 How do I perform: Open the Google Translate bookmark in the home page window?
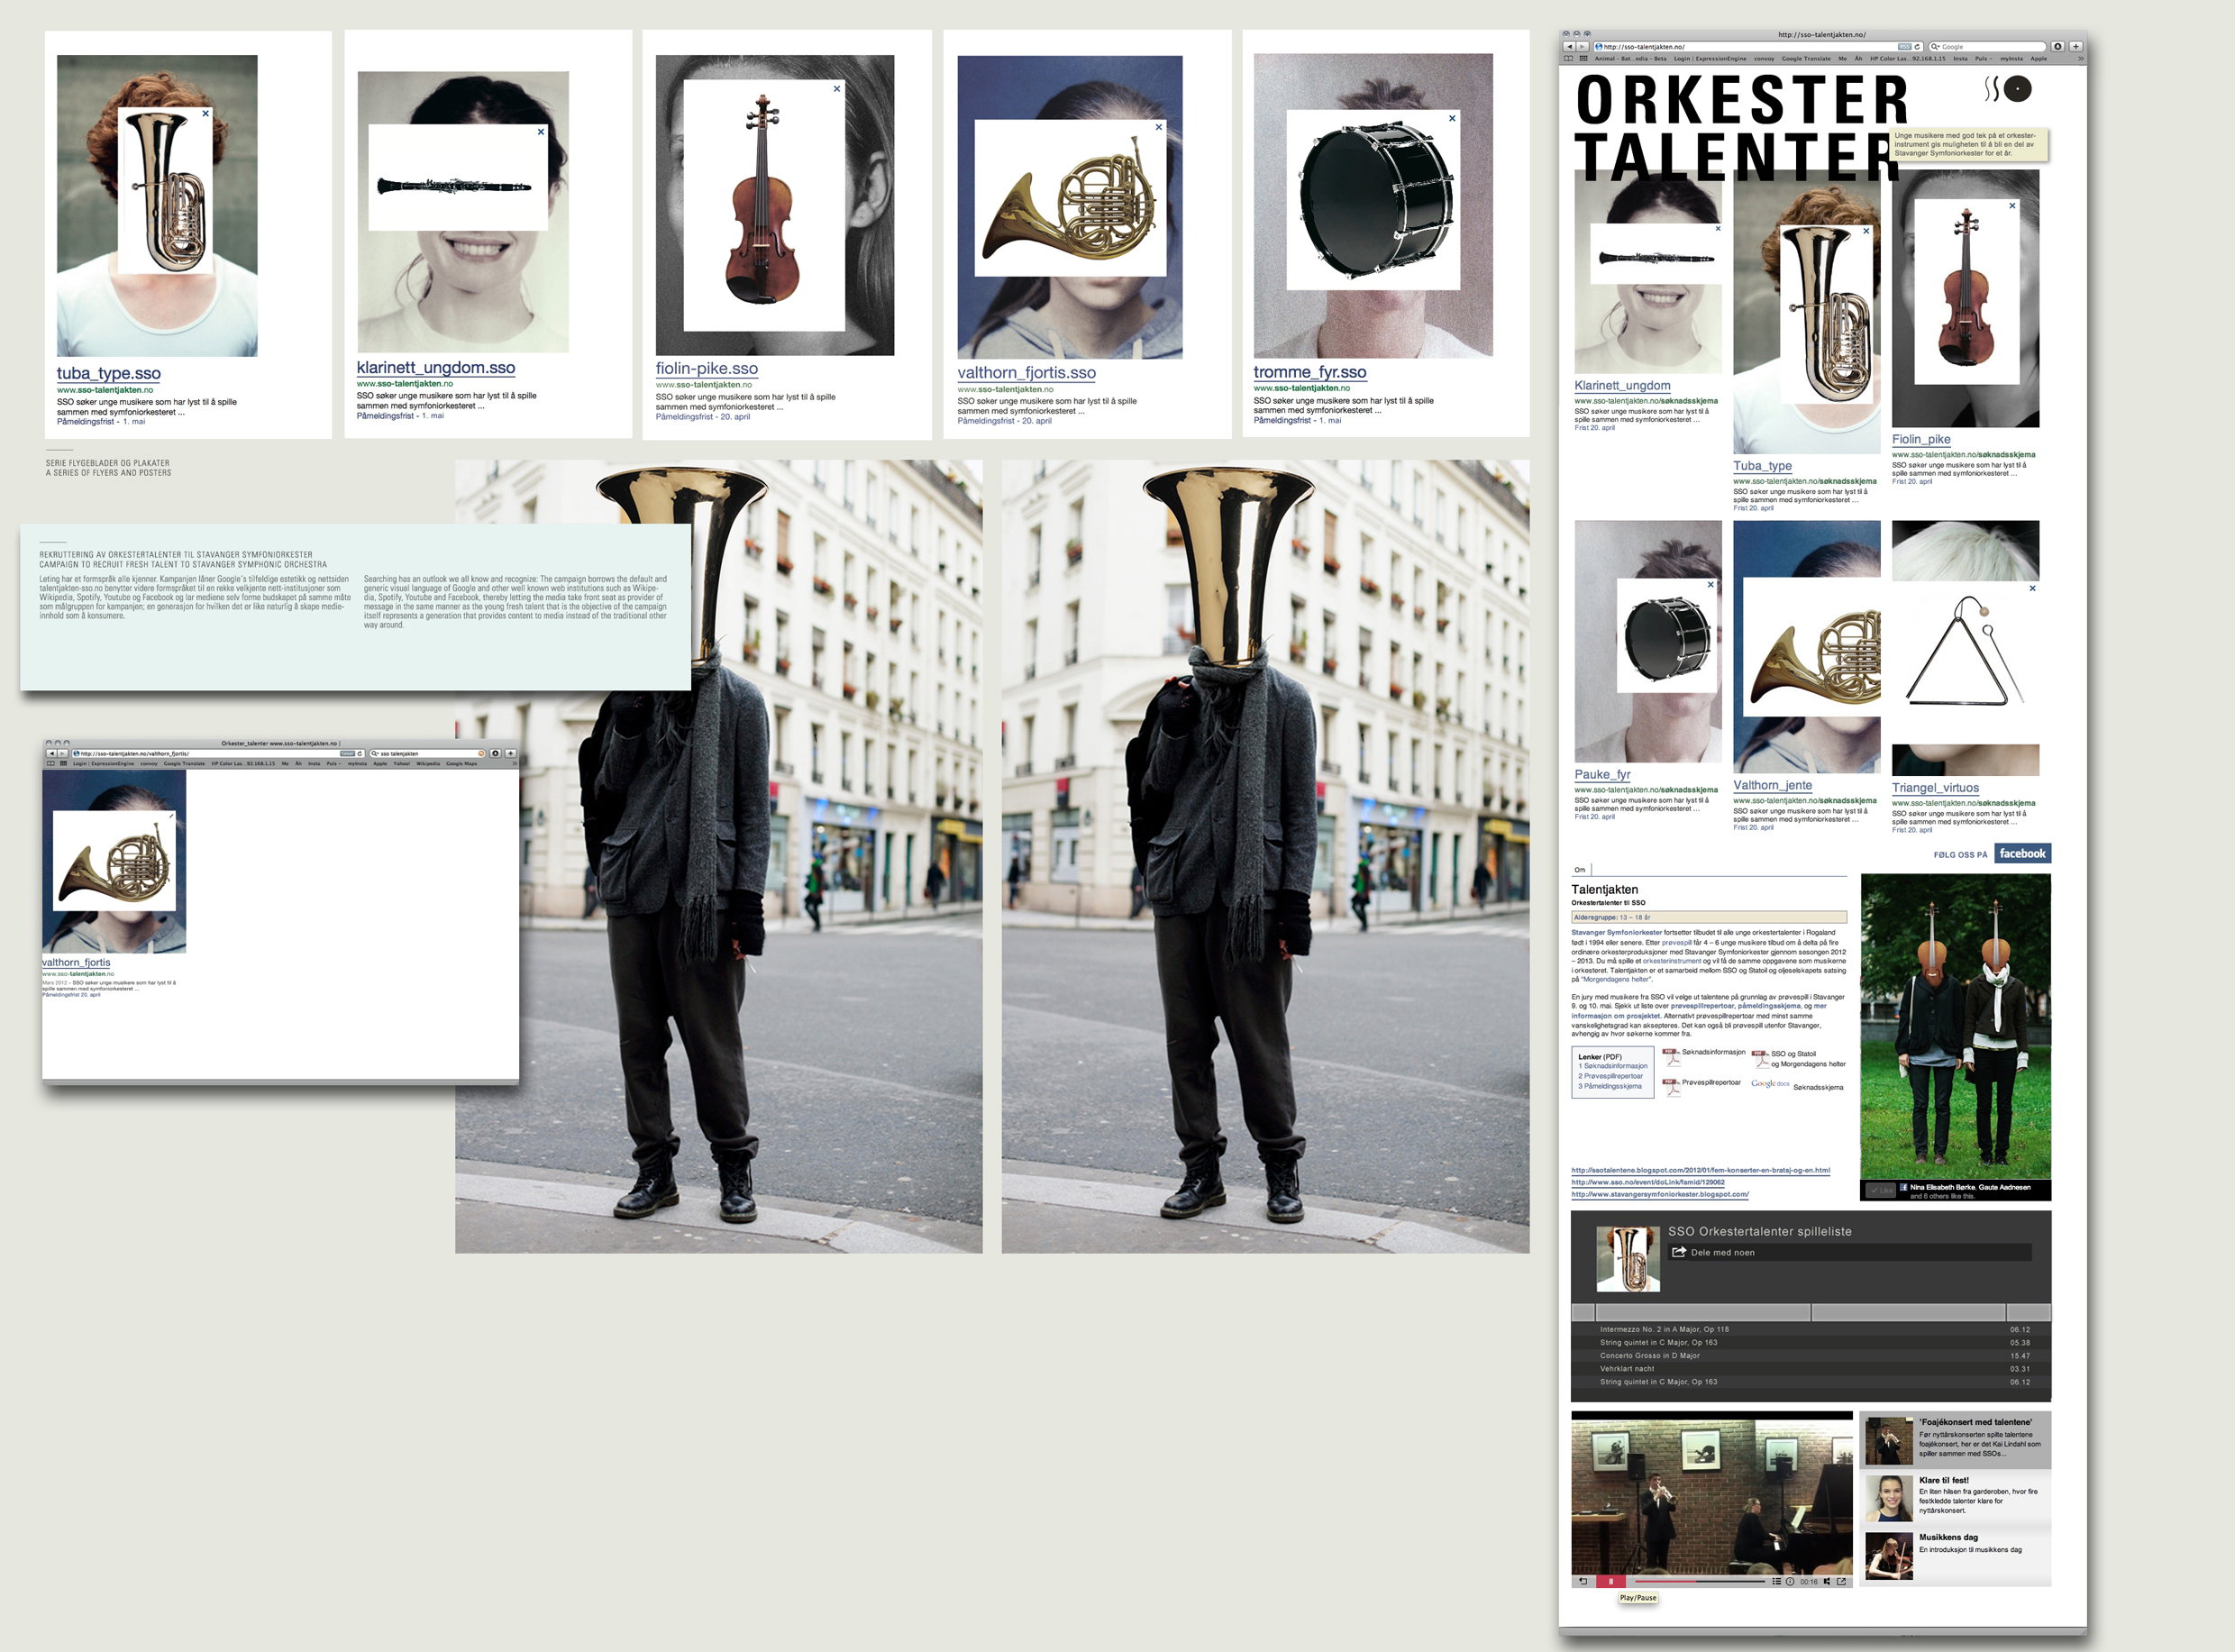click(x=1806, y=59)
